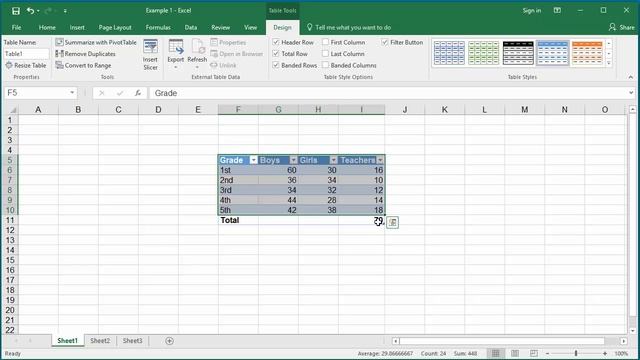Click the zoom out minus button
The height and width of the screenshot is (360, 640).
tap(548, 353)
